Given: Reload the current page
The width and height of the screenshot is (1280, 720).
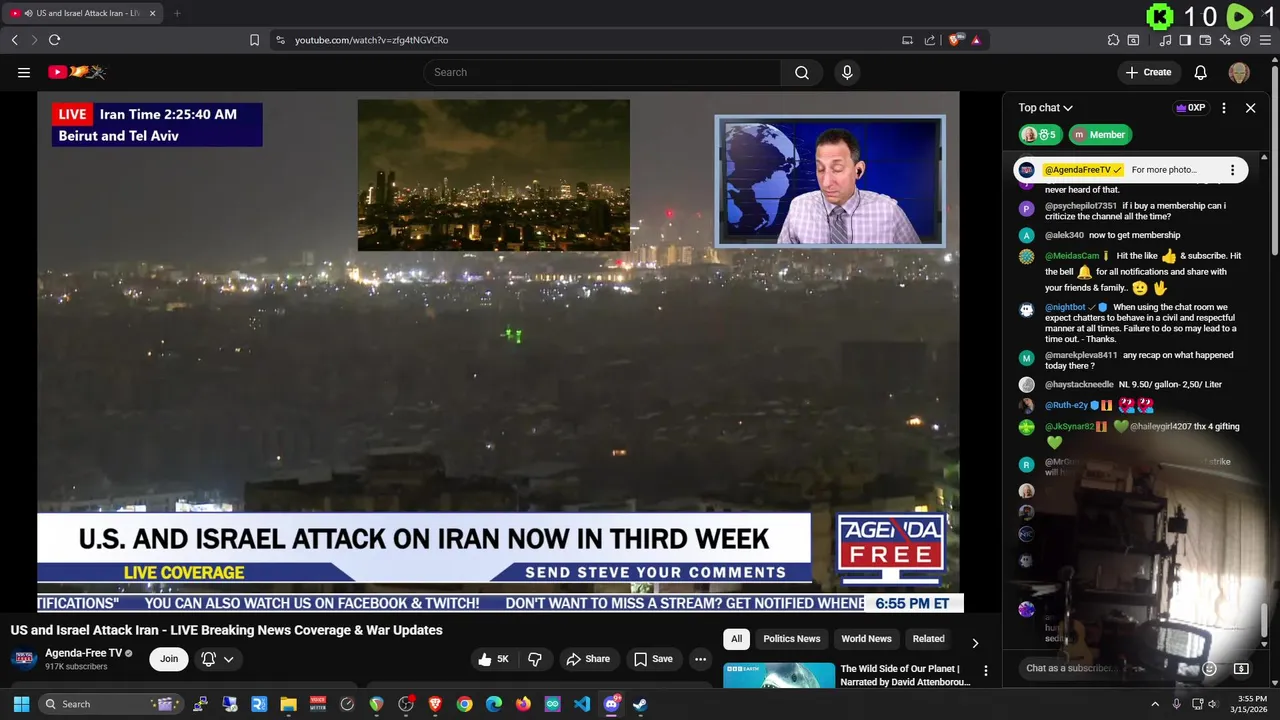Looking at the screenshot, I should click(54, 40).
